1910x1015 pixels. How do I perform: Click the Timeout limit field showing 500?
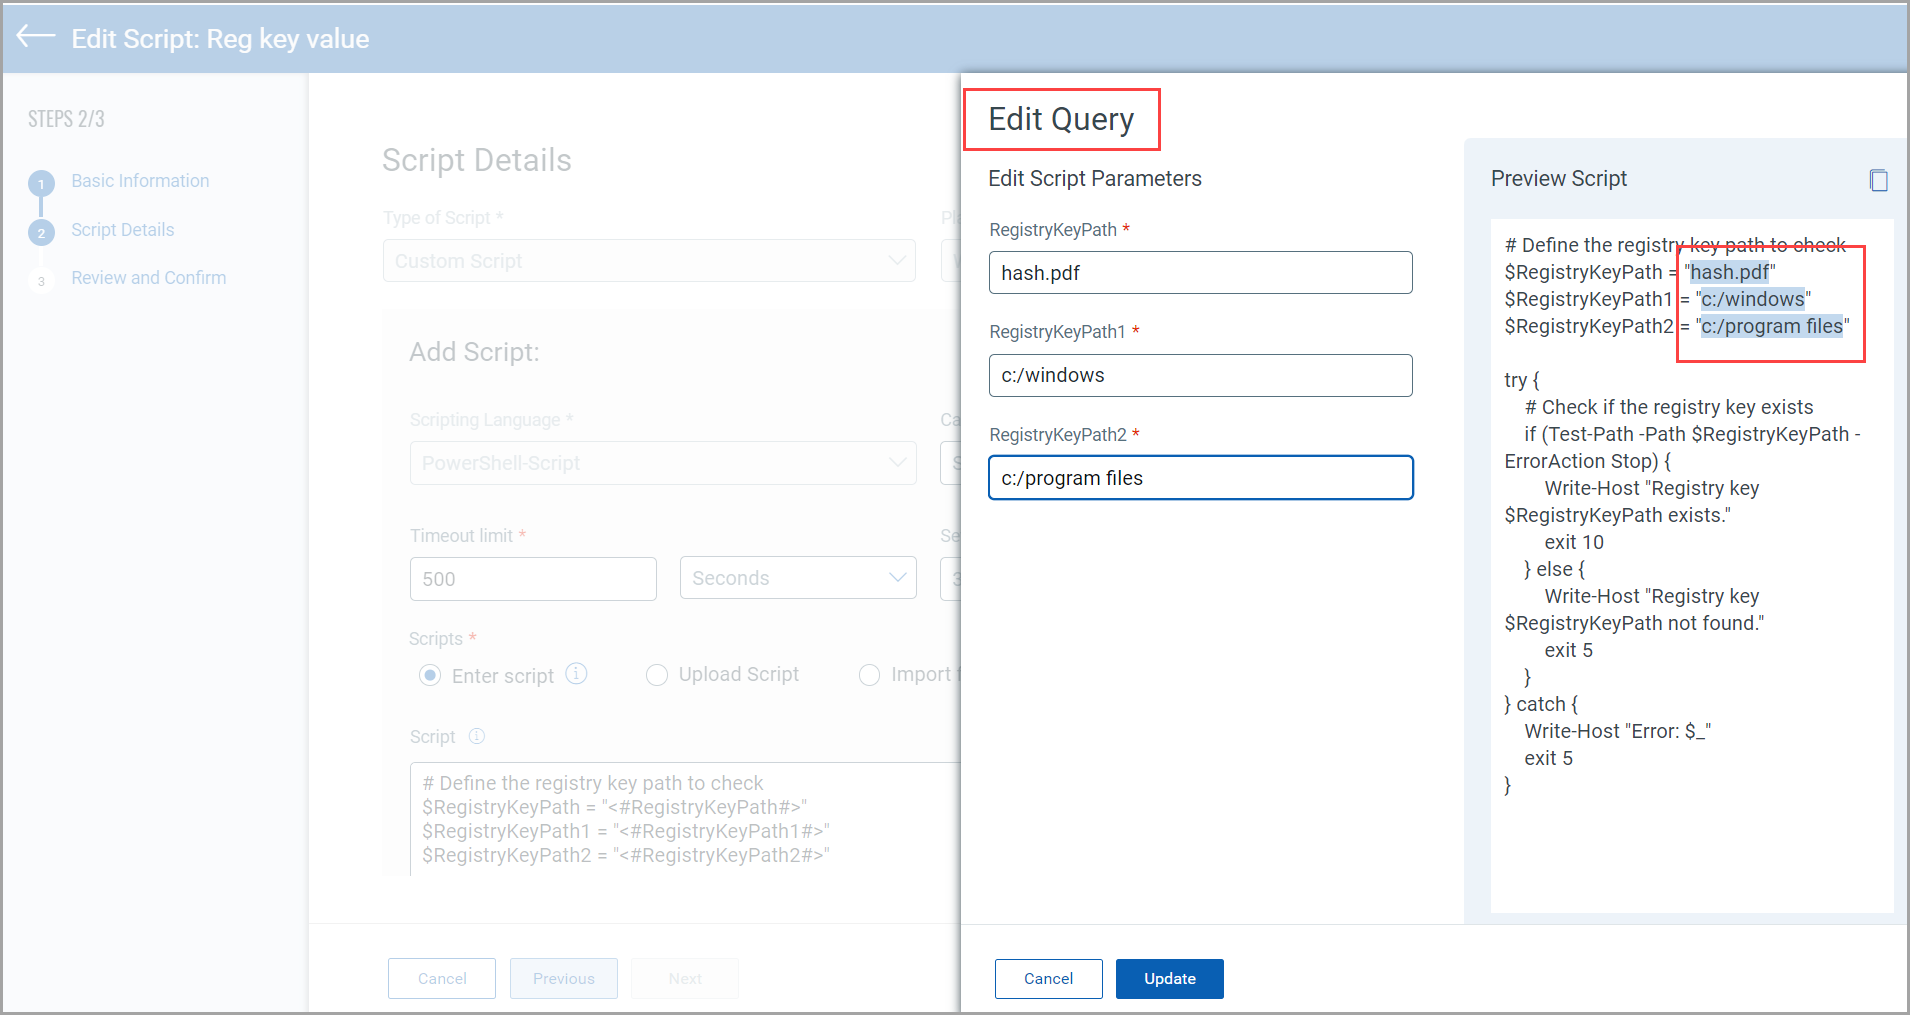pyautogui.click(x=533, y=578)
